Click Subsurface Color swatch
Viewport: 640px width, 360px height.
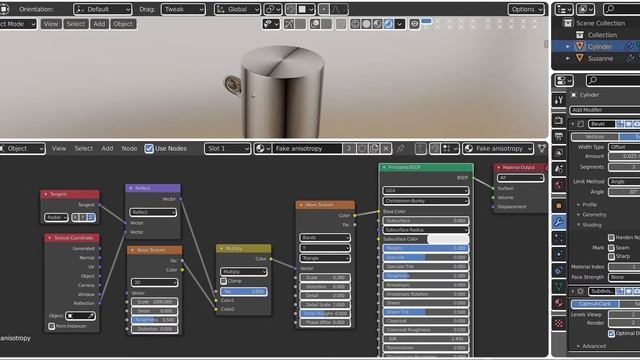pyautogui.click(x=448, y=239)
